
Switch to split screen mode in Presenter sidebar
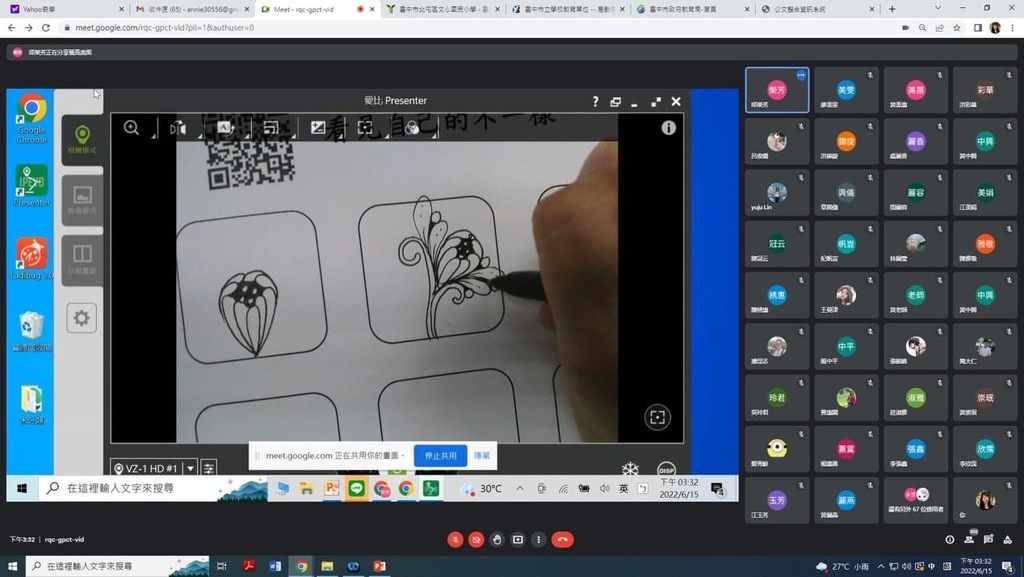pyautogui.click(x=82, y=260)
